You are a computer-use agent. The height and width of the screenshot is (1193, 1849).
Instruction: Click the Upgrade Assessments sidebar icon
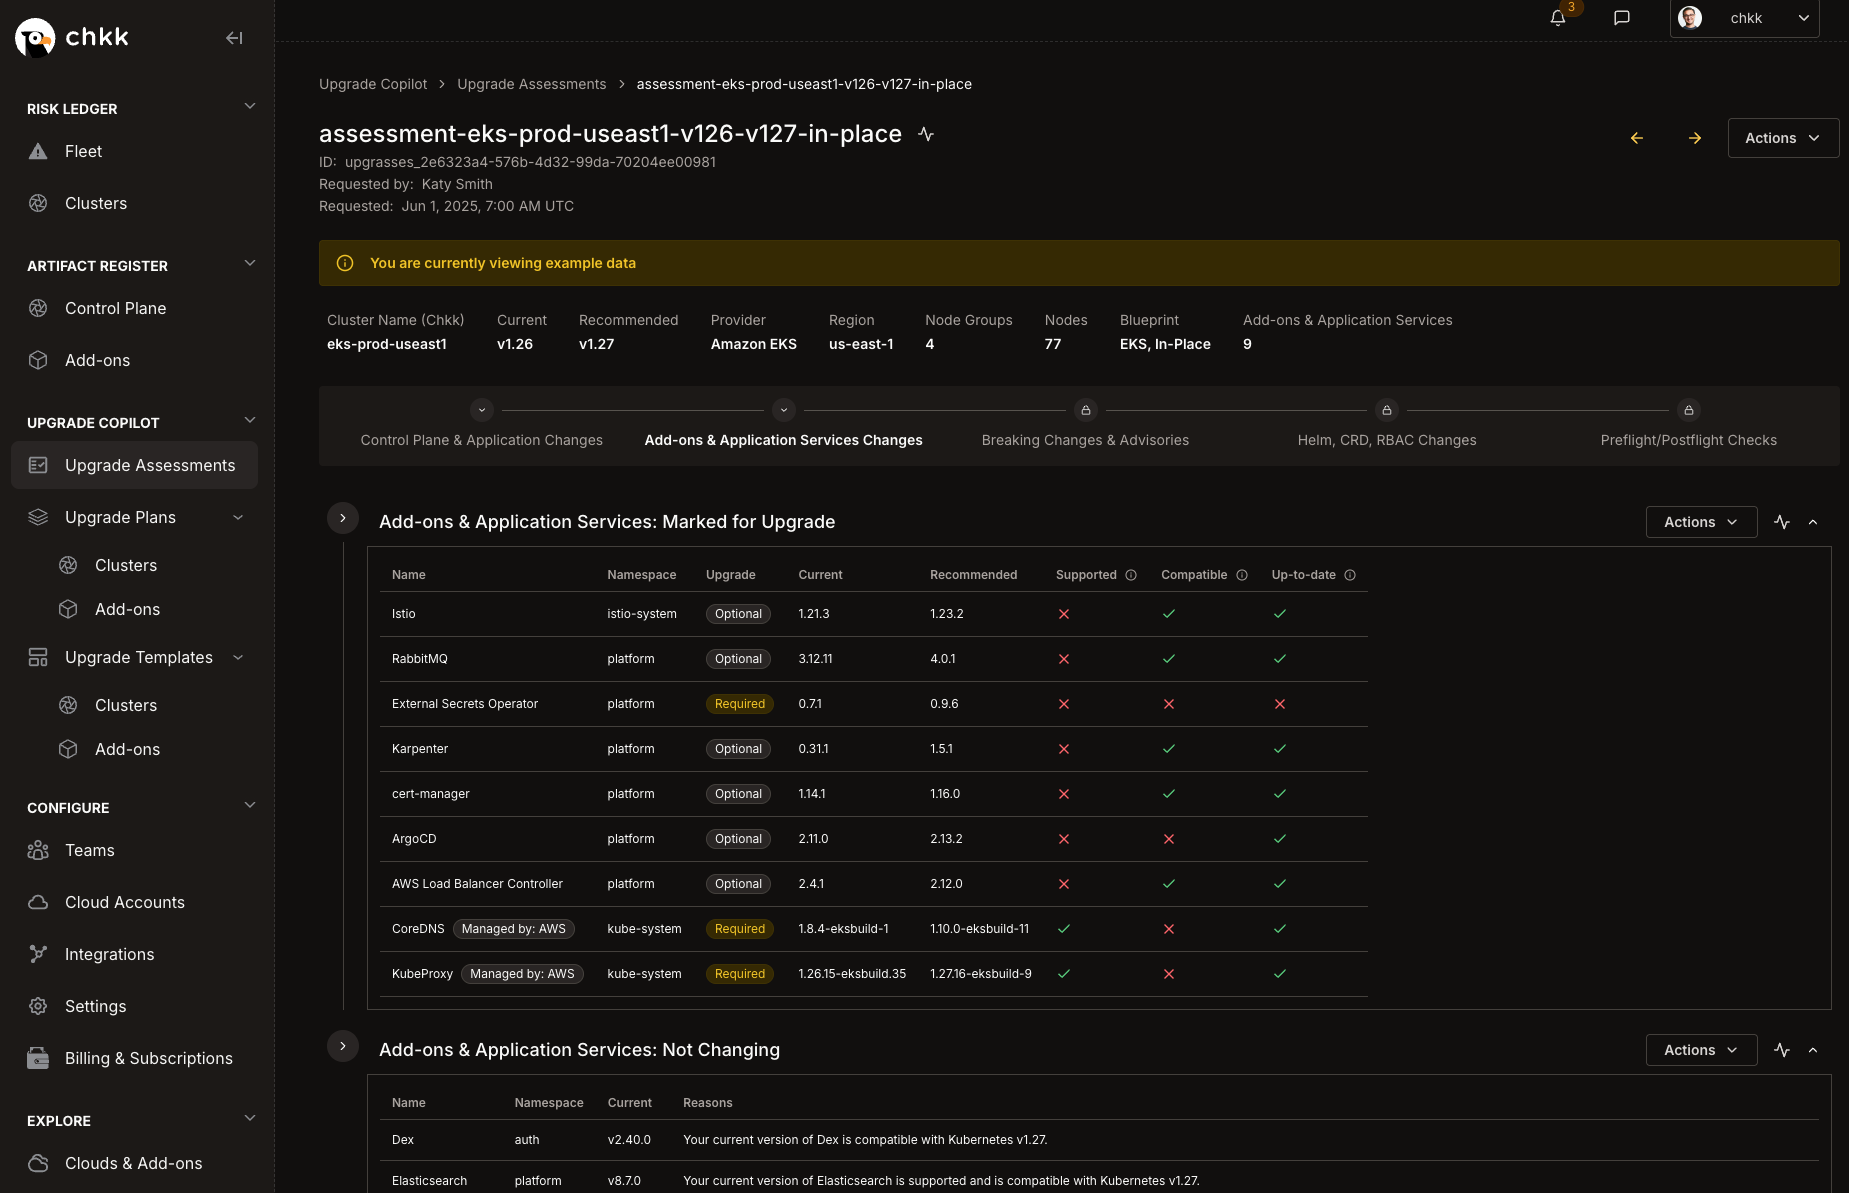tap(38, 465)
